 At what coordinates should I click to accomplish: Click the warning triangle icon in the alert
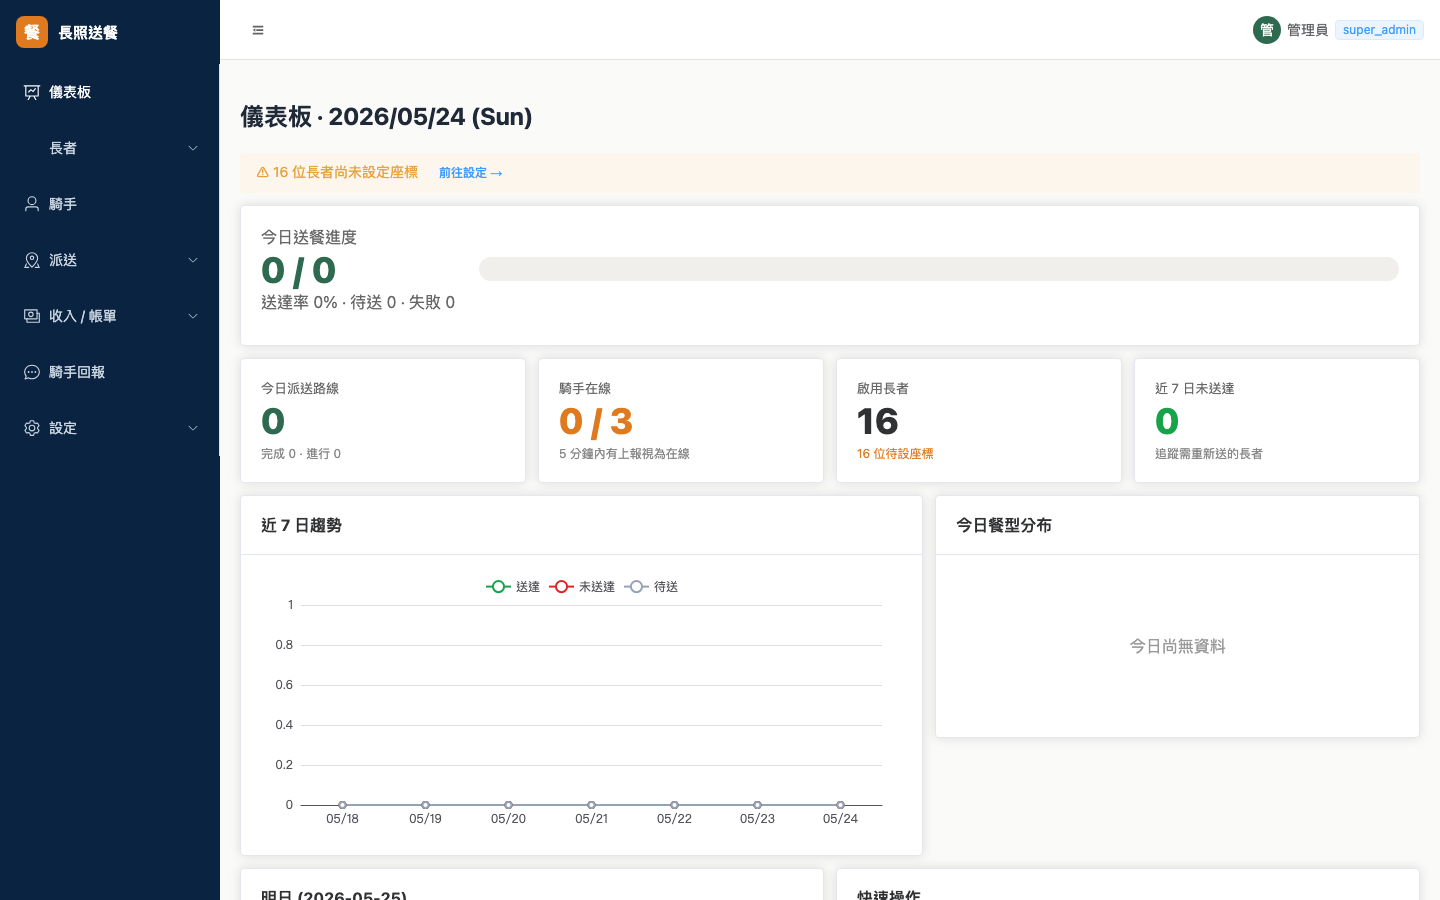tap(263, 173)
